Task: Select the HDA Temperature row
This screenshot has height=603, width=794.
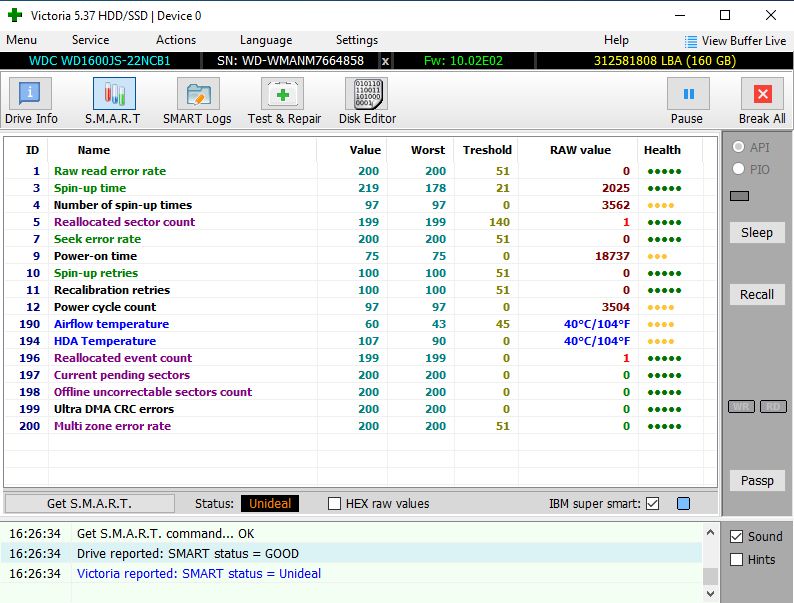Action: [x=361, y=341]
